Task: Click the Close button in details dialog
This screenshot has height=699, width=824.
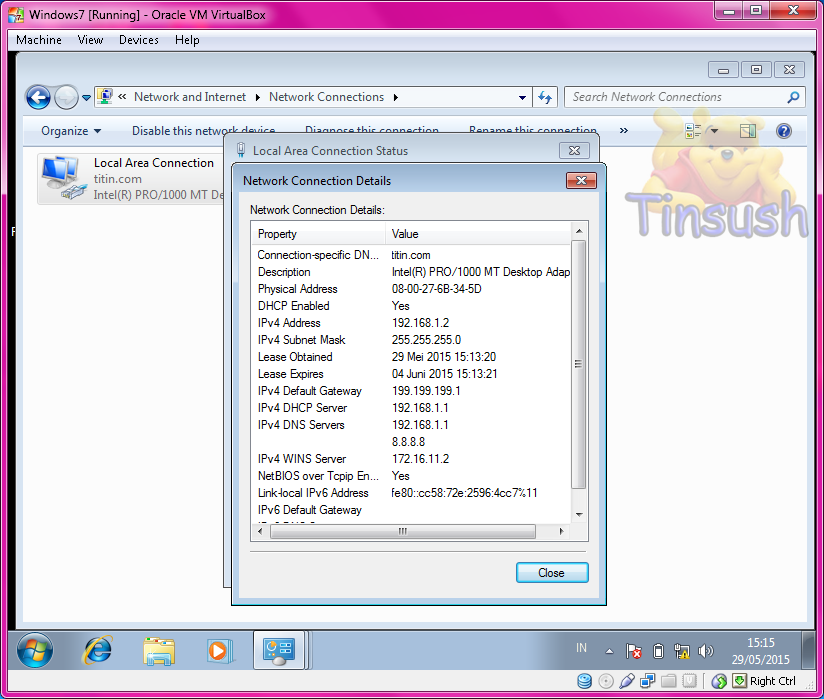Action: click(x=552, y=573)
